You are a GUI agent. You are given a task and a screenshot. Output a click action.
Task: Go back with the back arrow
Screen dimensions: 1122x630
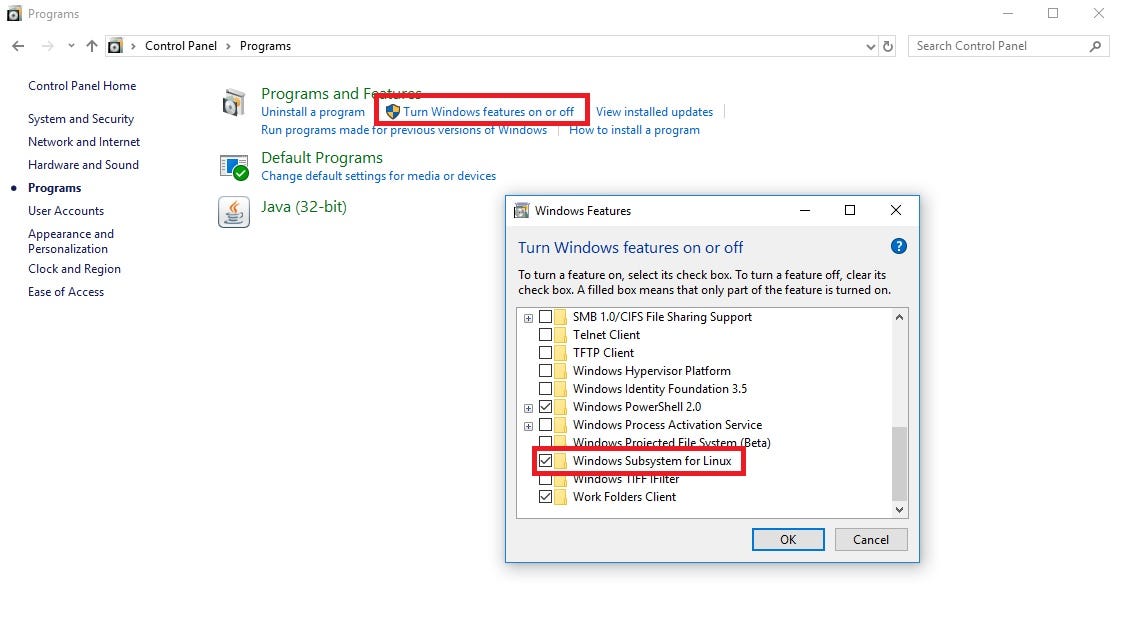point(19,46)
